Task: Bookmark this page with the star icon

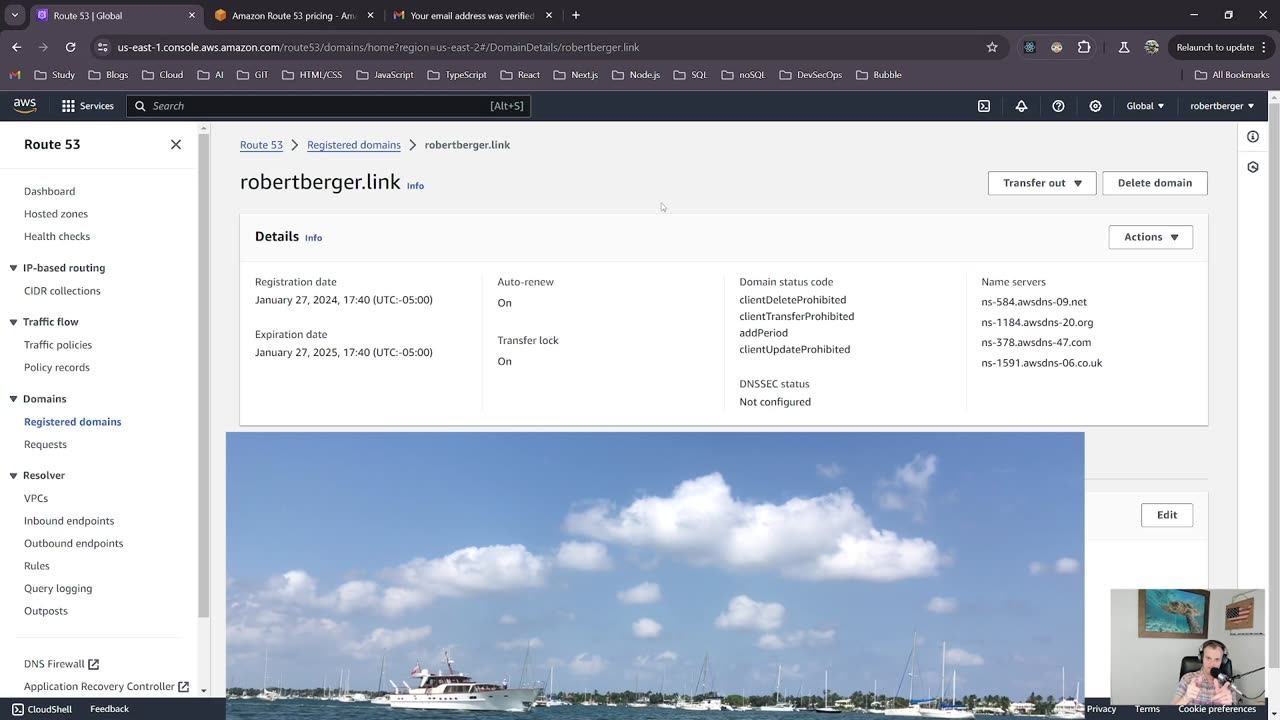Action: click(x=992, y=47)
